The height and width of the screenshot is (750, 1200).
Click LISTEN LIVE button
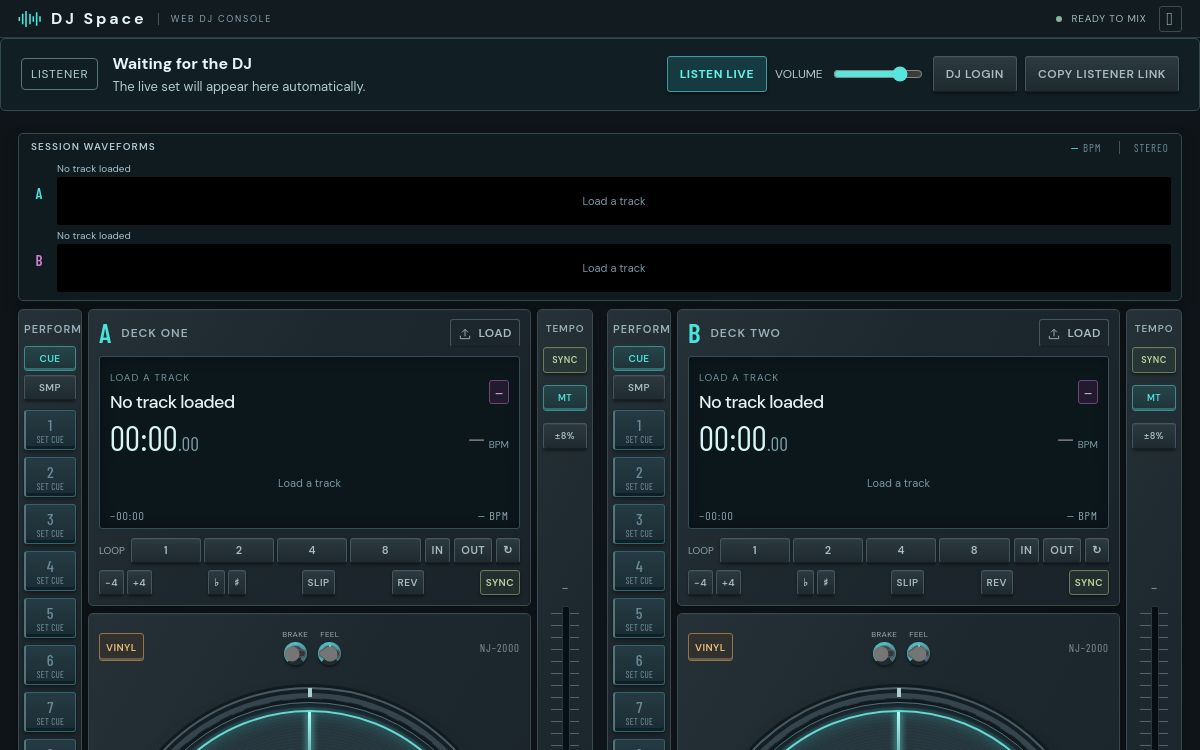tap(717, 74)
